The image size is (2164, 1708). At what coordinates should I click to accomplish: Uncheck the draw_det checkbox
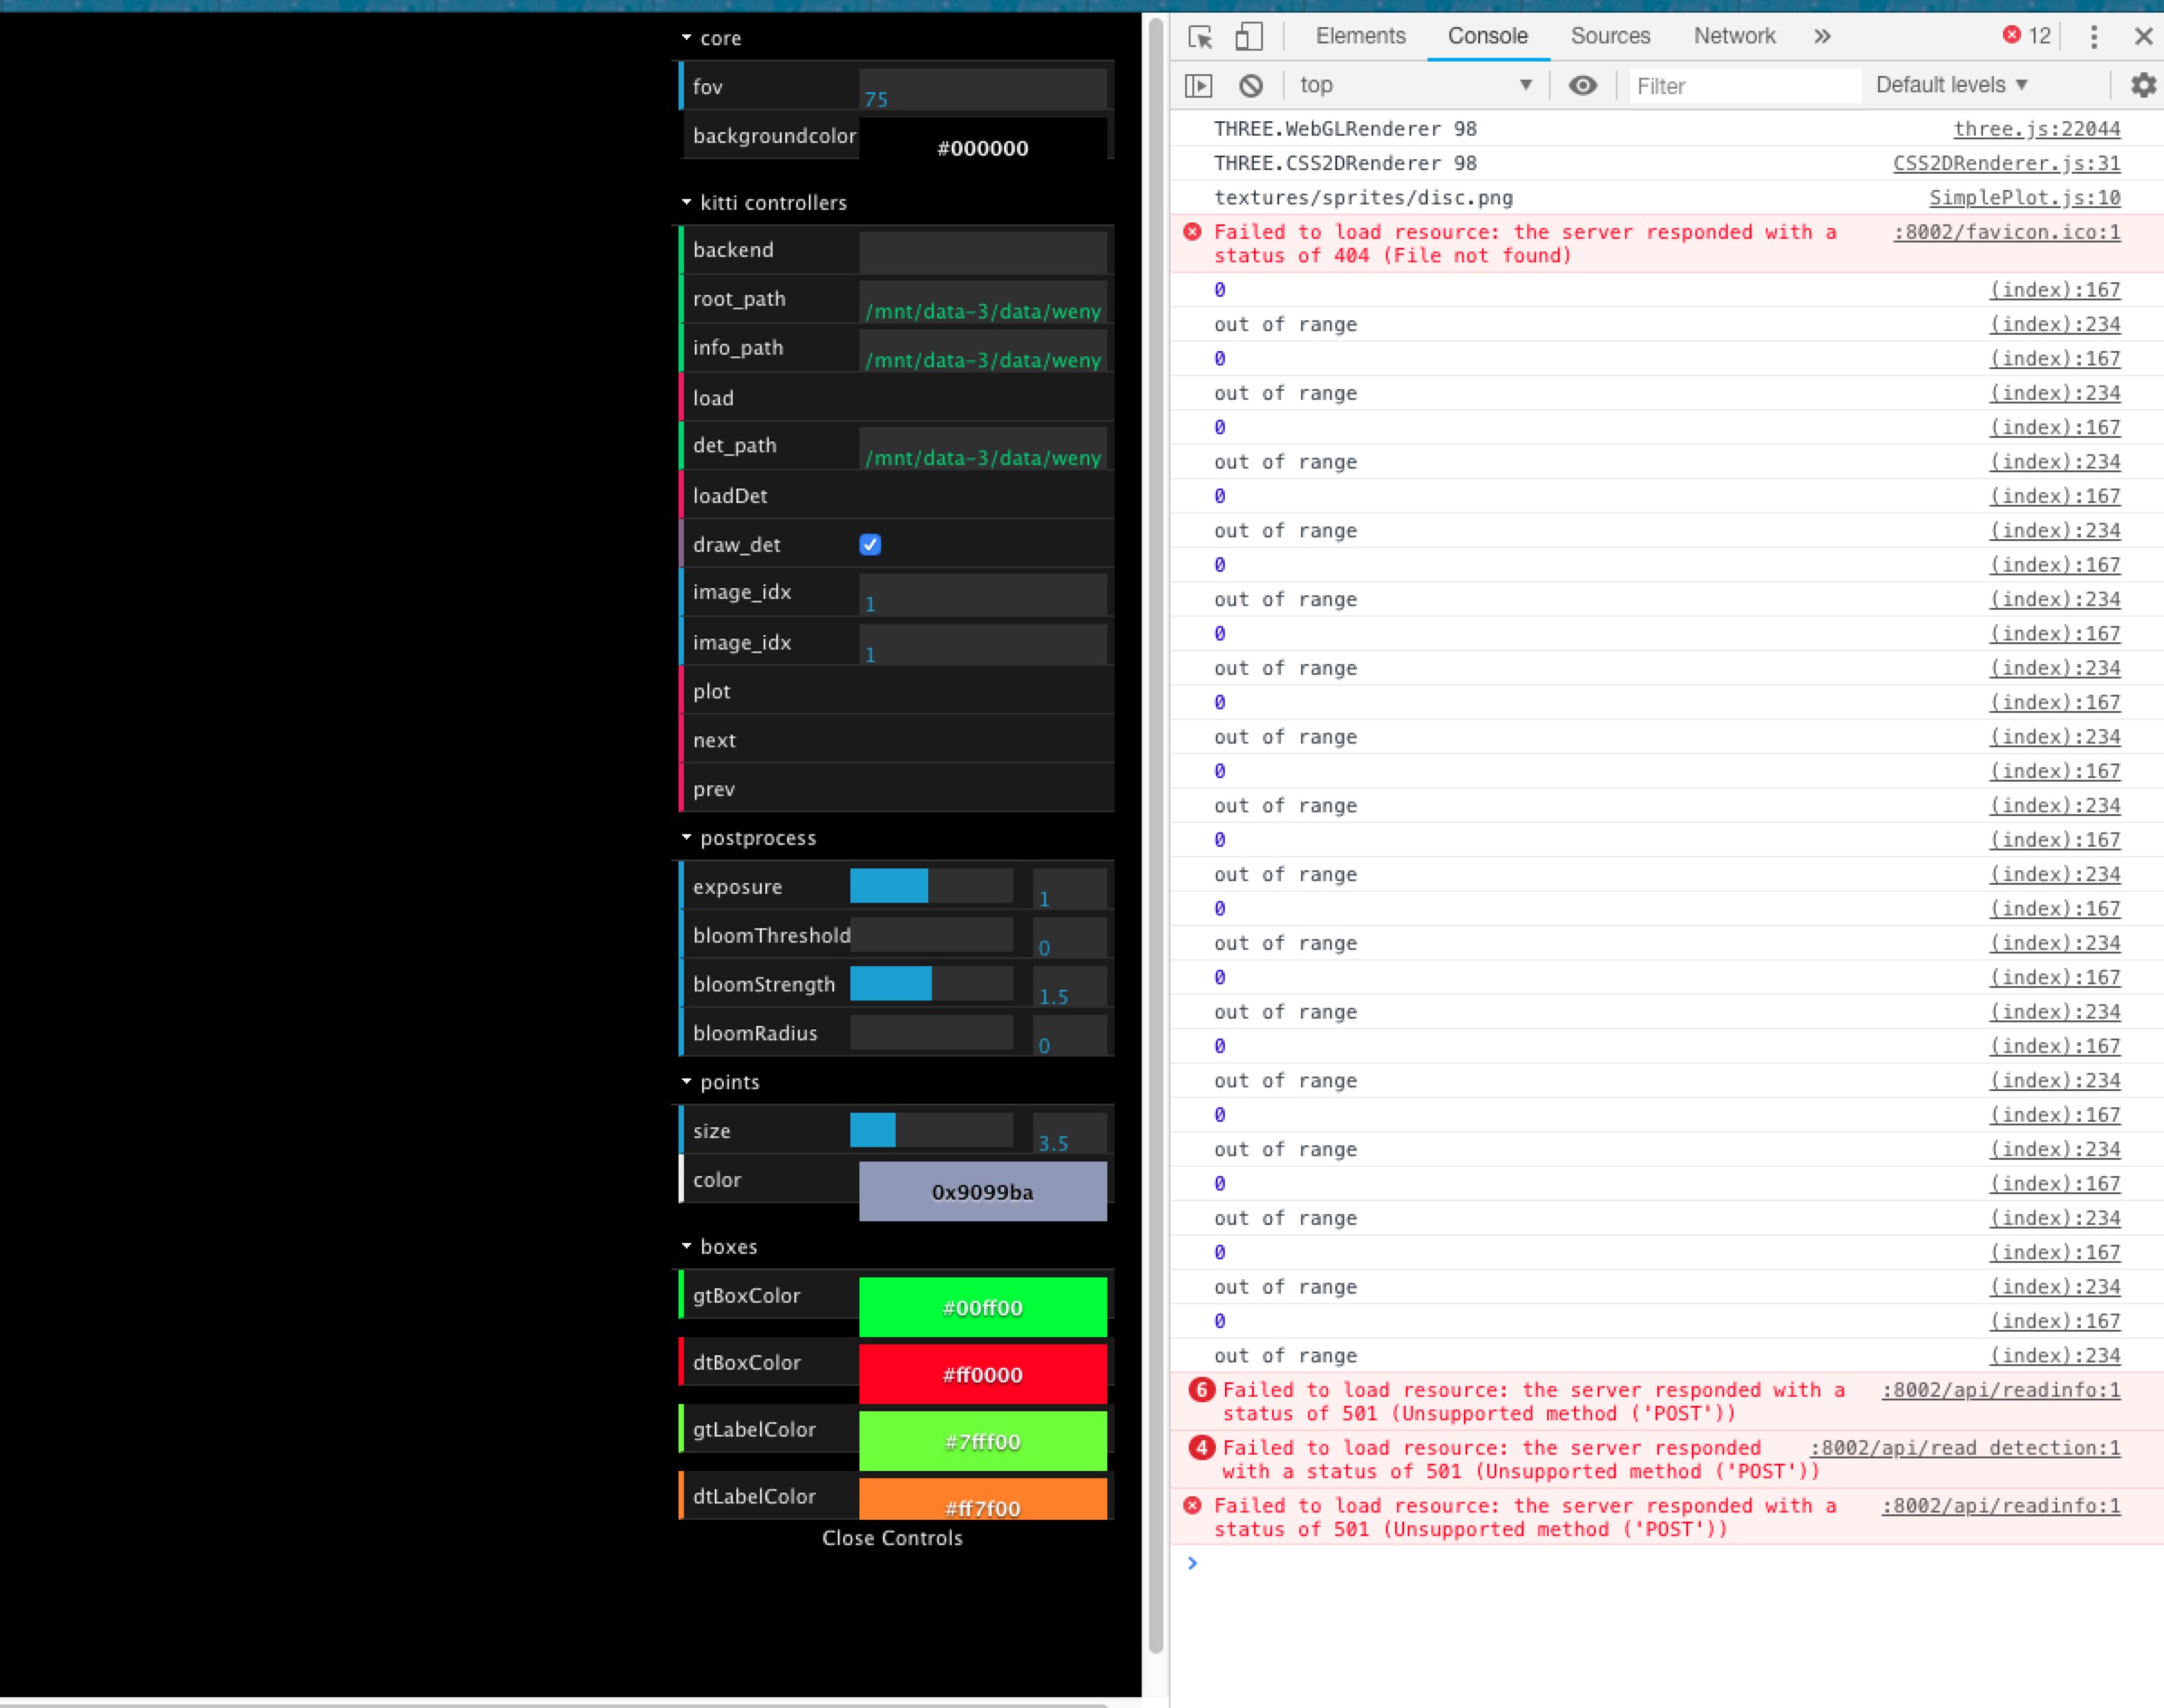[x=870, y=545]
